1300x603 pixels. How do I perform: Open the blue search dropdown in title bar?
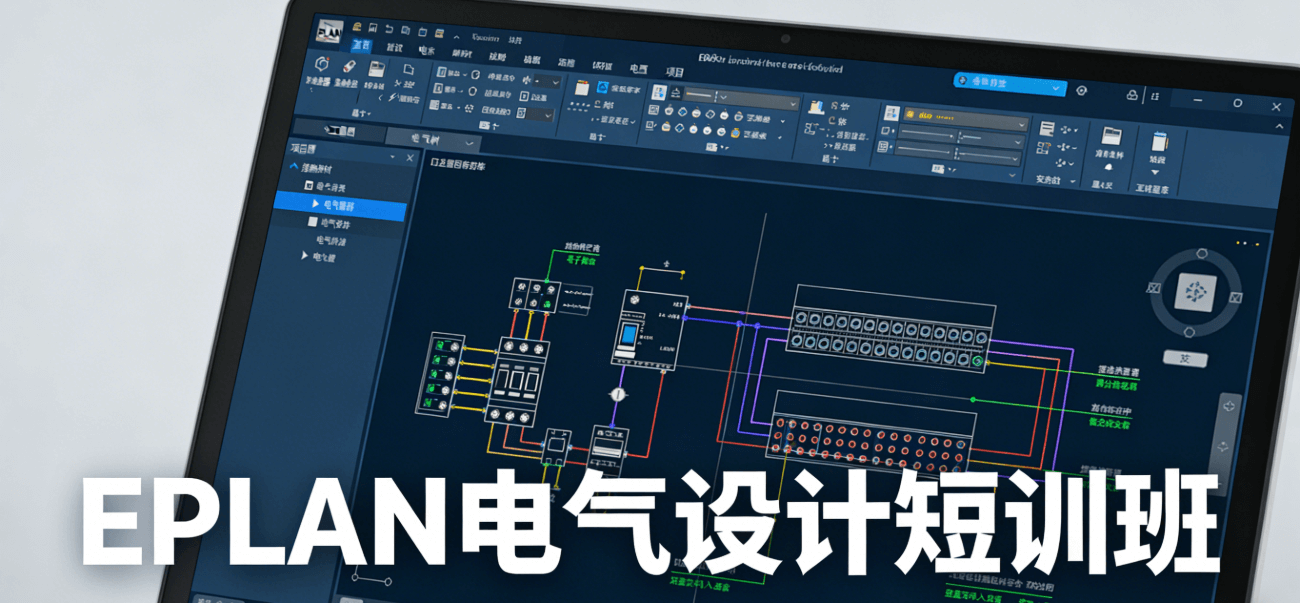tap(1058, 88)
